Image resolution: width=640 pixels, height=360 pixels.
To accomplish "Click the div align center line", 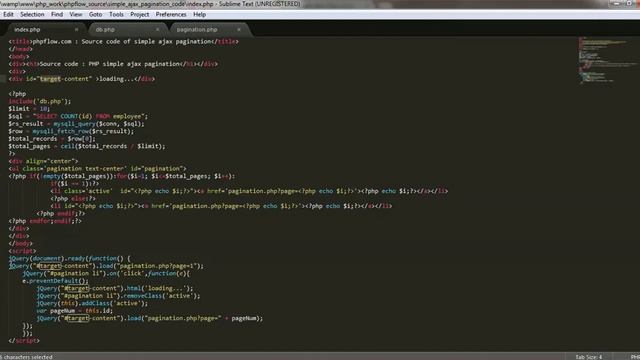I will [x=43, y=161].
